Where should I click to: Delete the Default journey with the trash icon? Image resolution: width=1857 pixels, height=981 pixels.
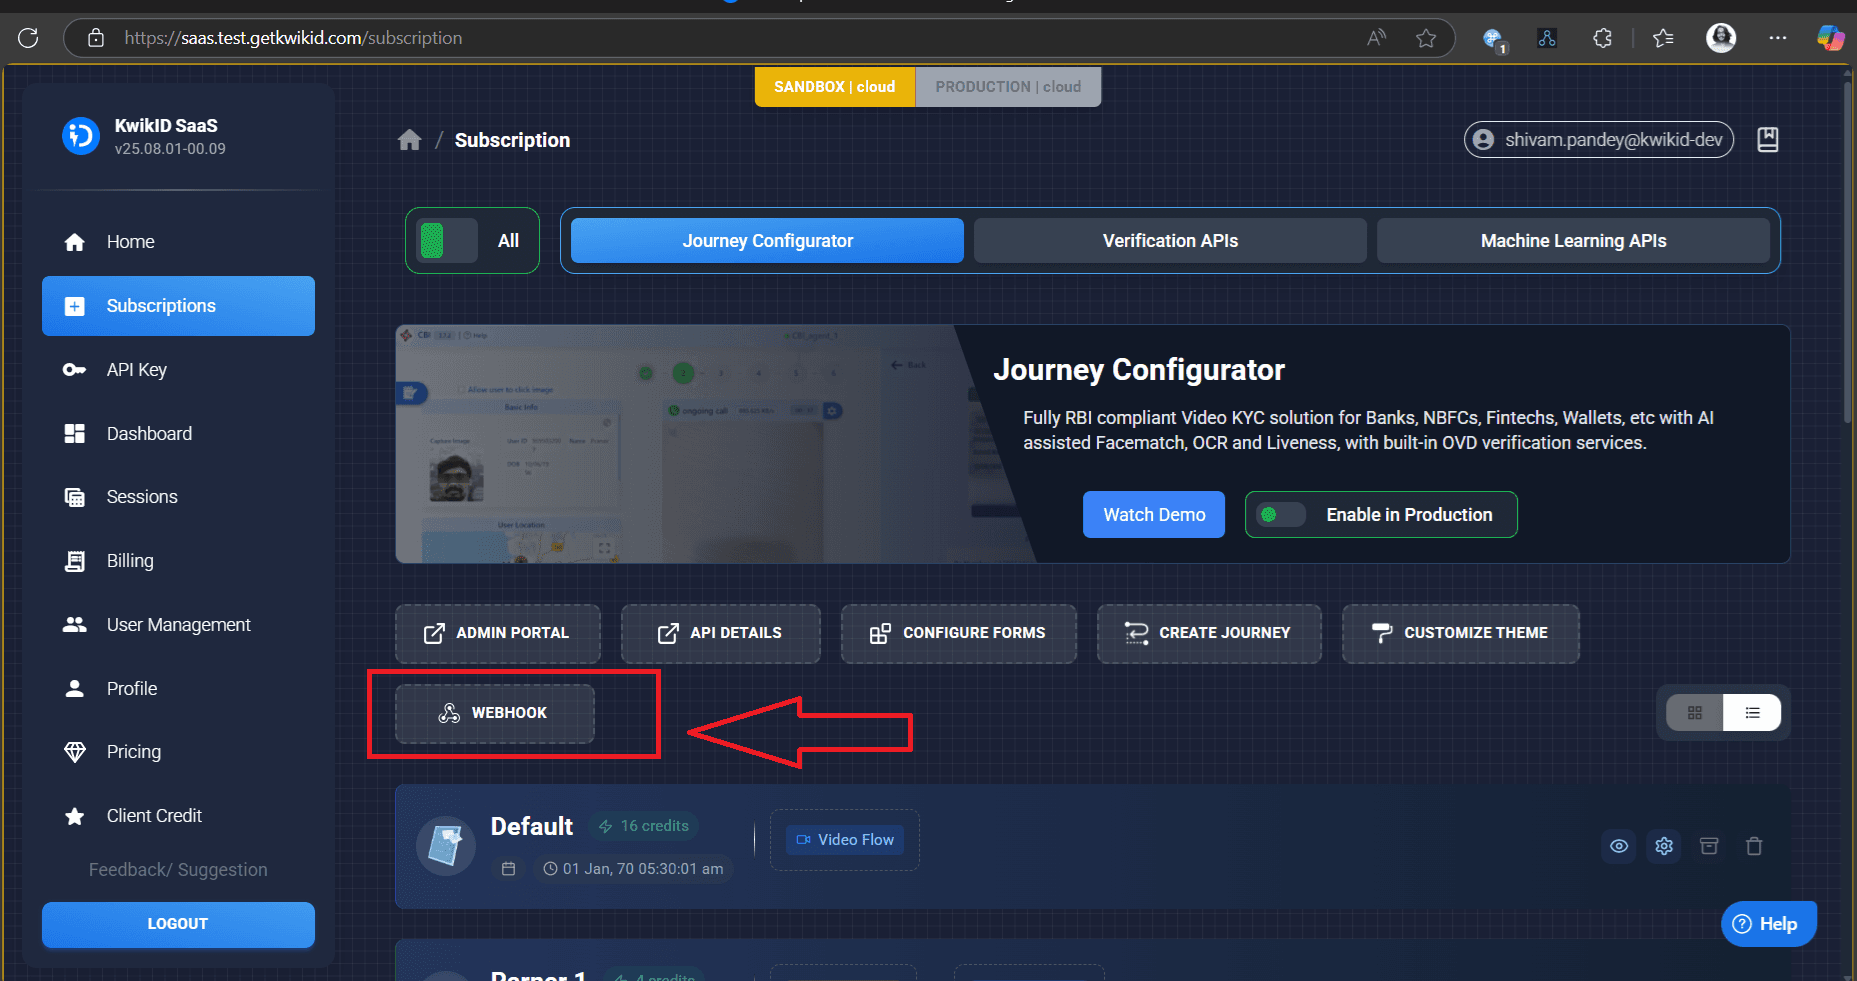[1754, 846]
